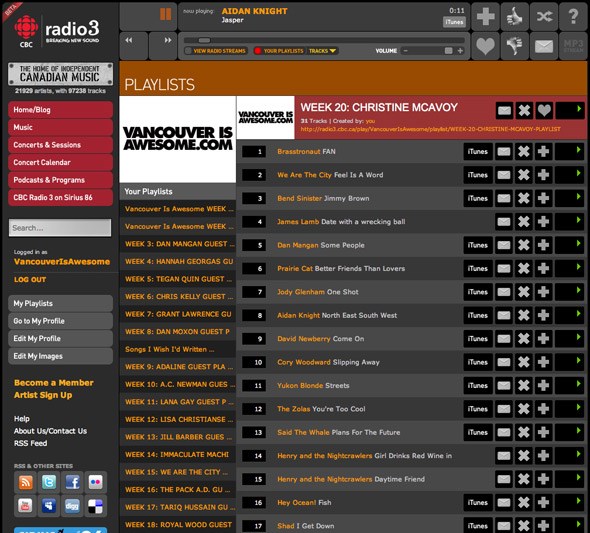Viewport: 590px width, 533px height.
Task: Click in the Search field
Action: pos(60,228)
